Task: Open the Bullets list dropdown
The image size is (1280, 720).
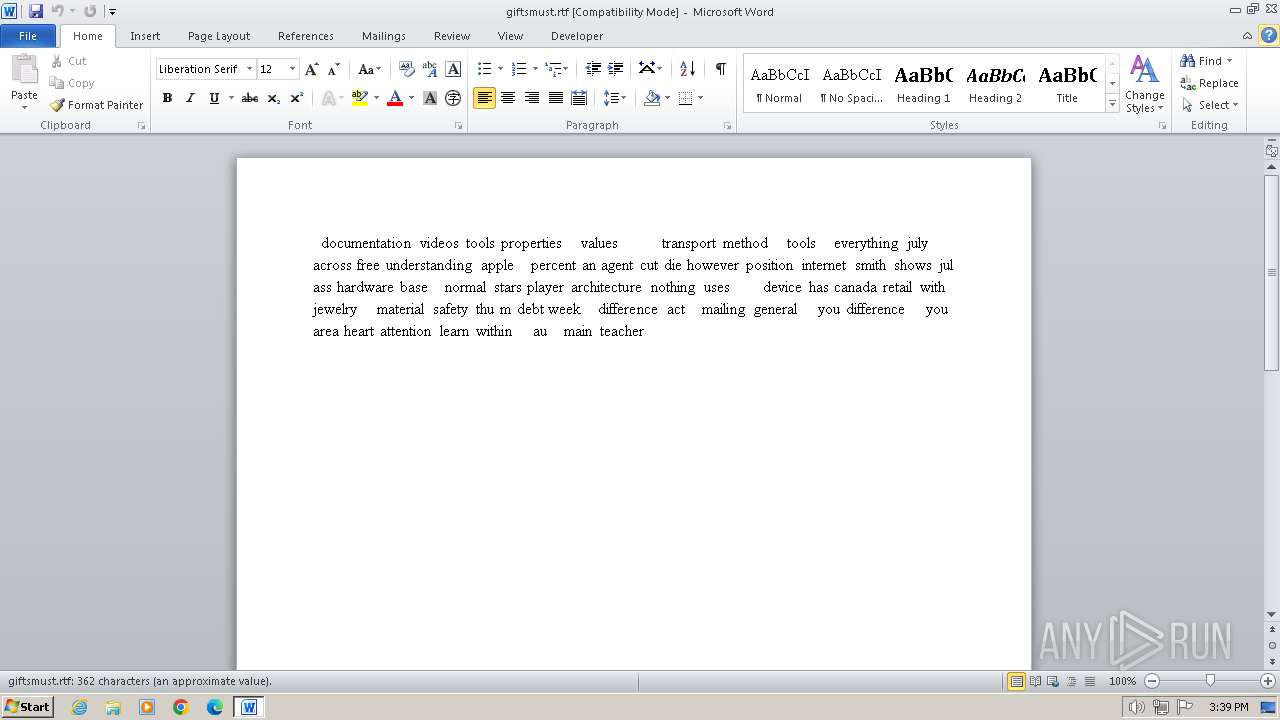Action: tap(500, 69)
